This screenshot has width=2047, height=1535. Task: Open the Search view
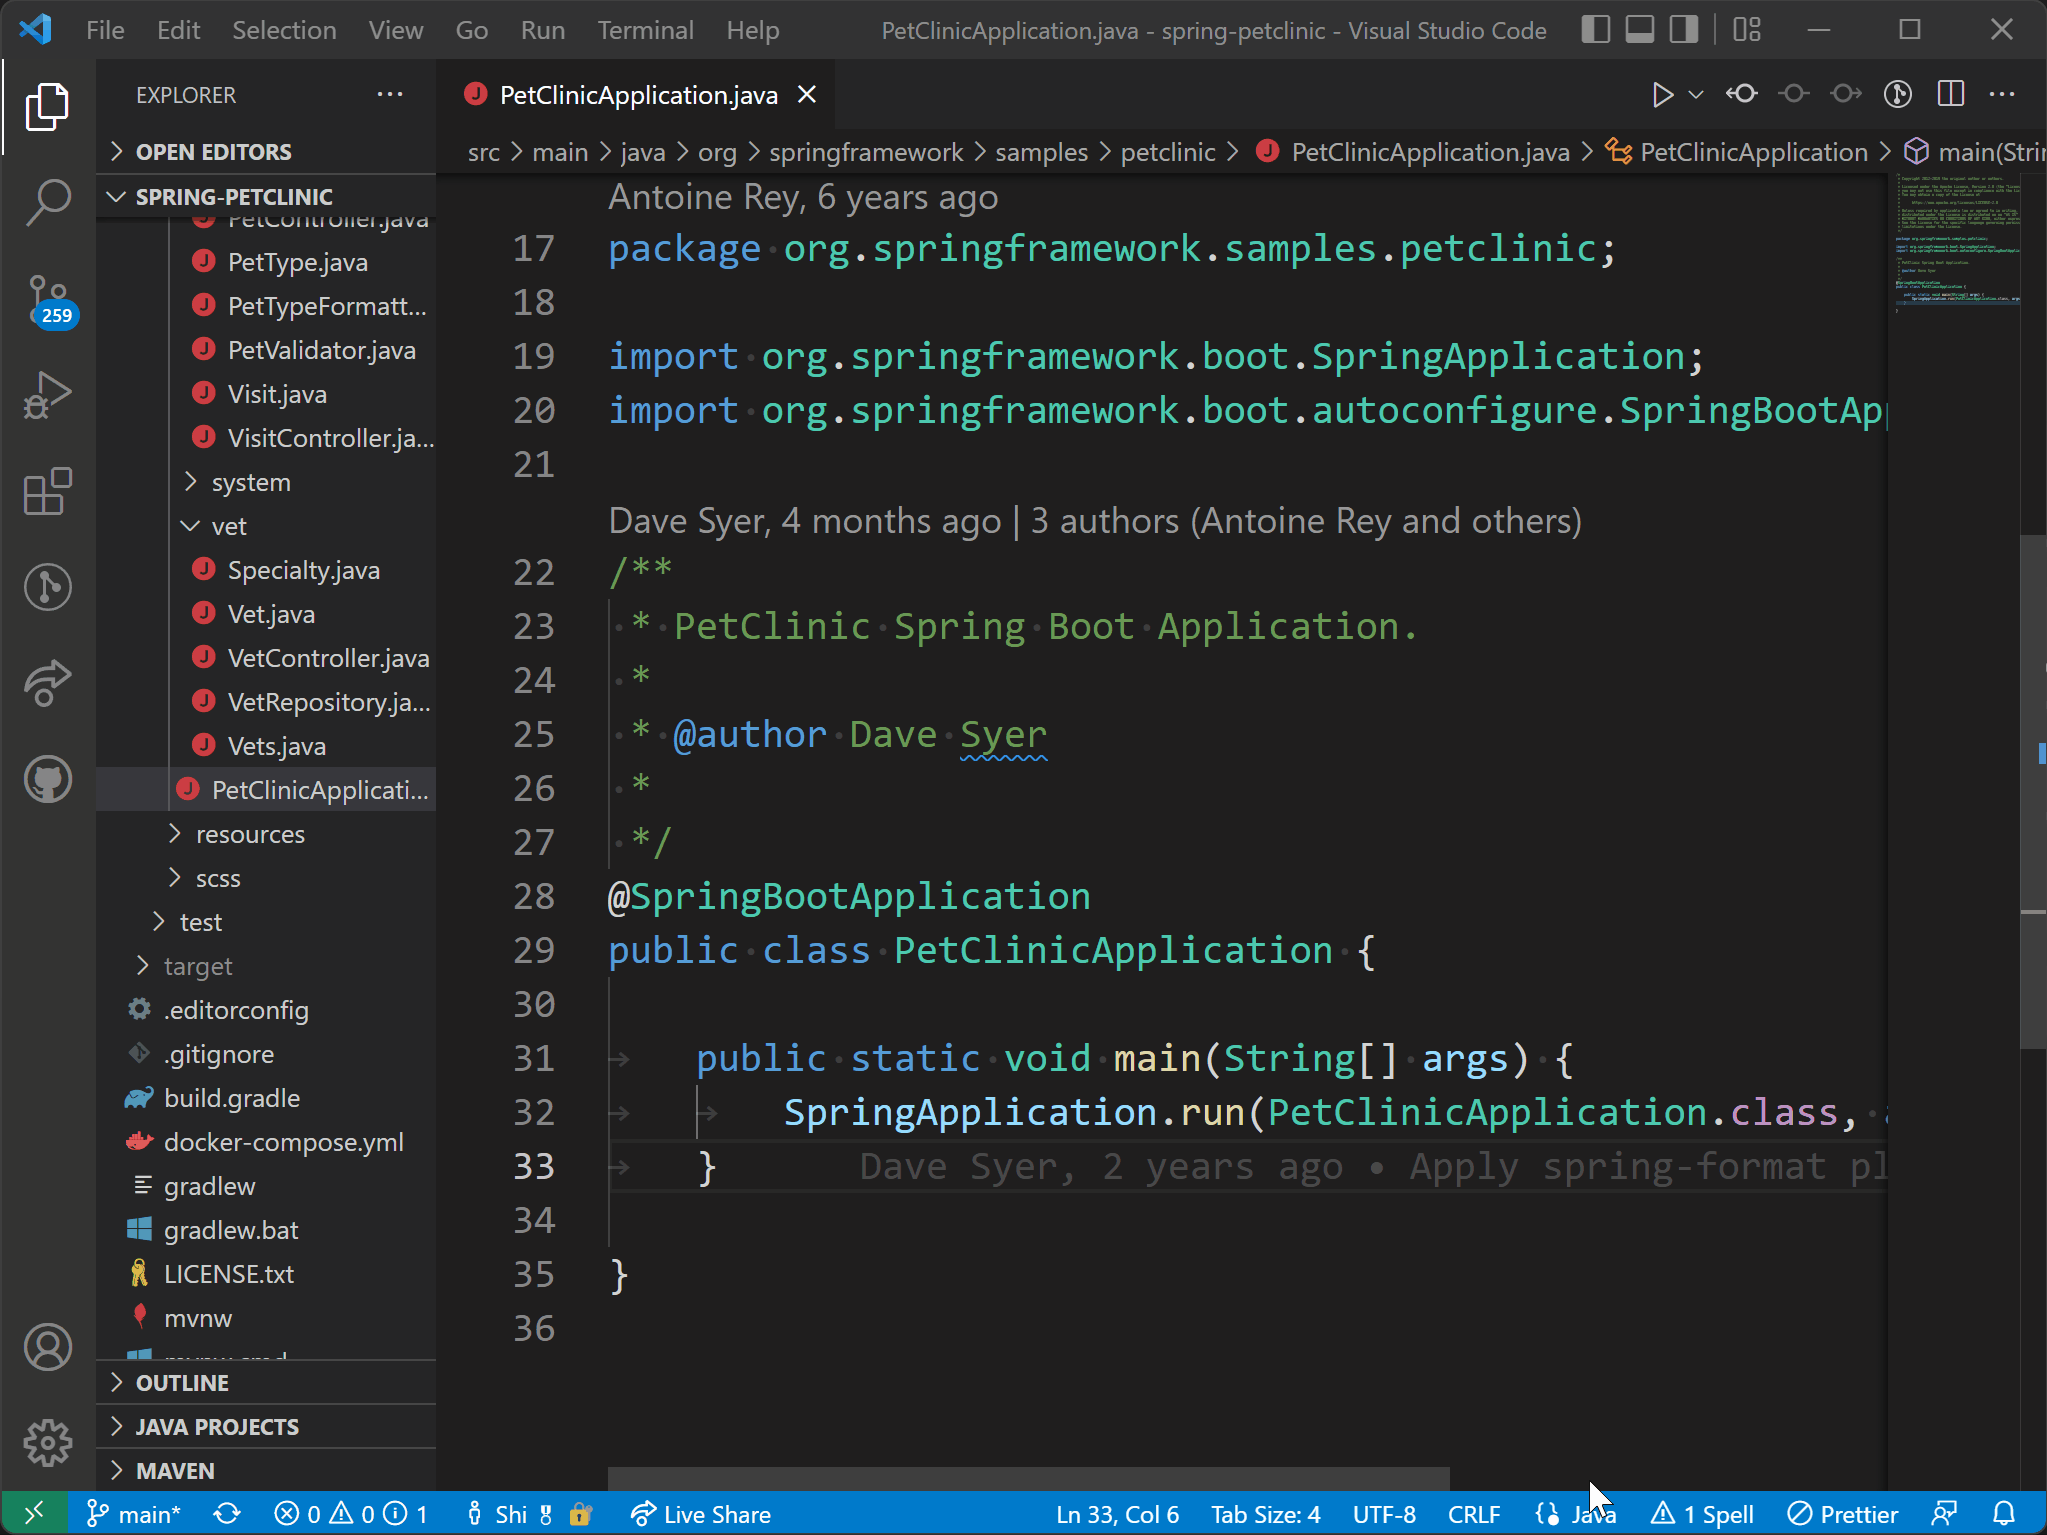point(47,201)
